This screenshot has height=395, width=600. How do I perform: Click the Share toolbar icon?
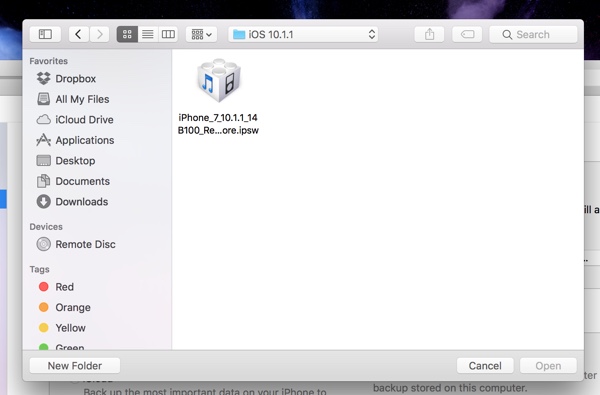click(429, 34)
